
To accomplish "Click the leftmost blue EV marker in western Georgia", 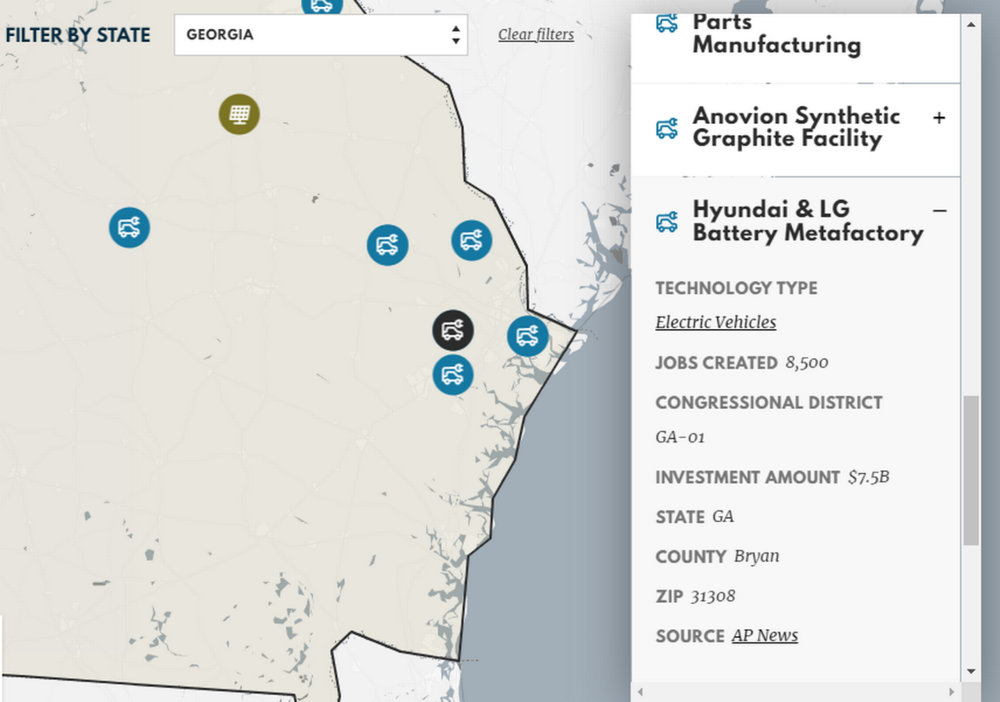I will point(129,228).
